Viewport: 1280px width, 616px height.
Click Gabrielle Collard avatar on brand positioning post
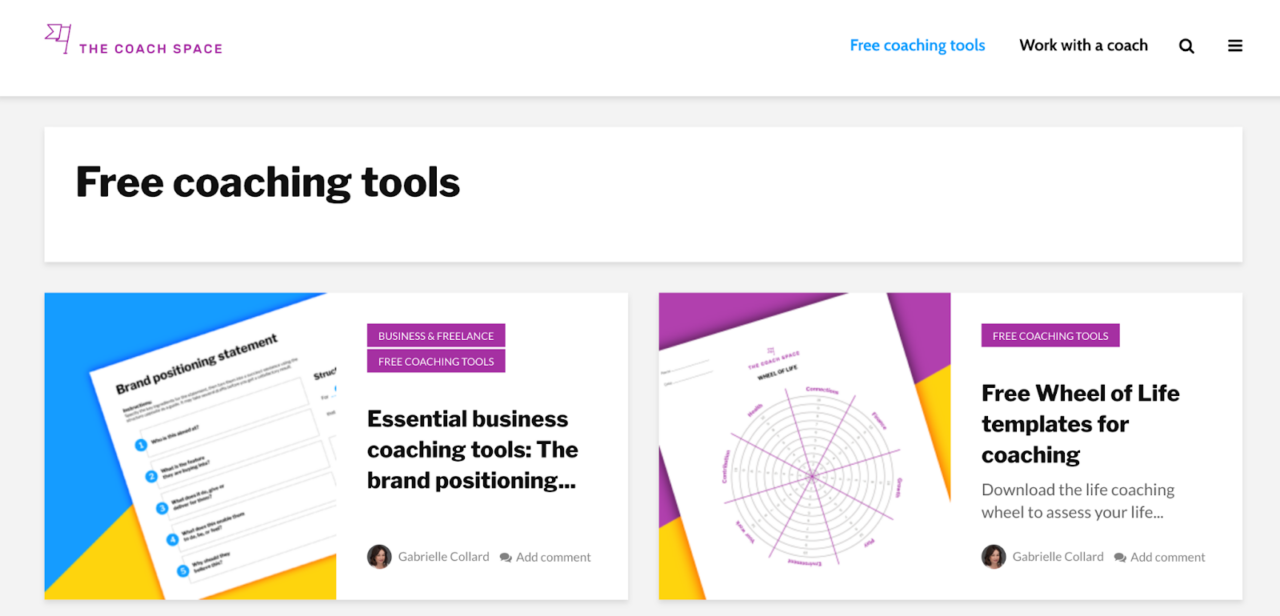pyautogui.click(x=379, y=557)
